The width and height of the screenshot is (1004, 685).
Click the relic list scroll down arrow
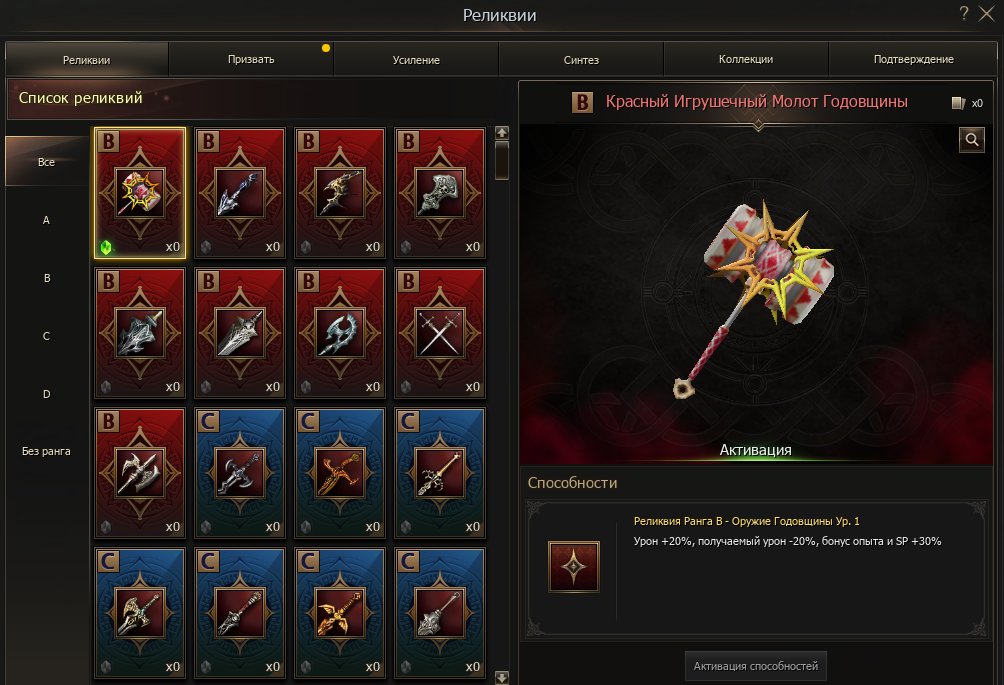pos(502,677)
